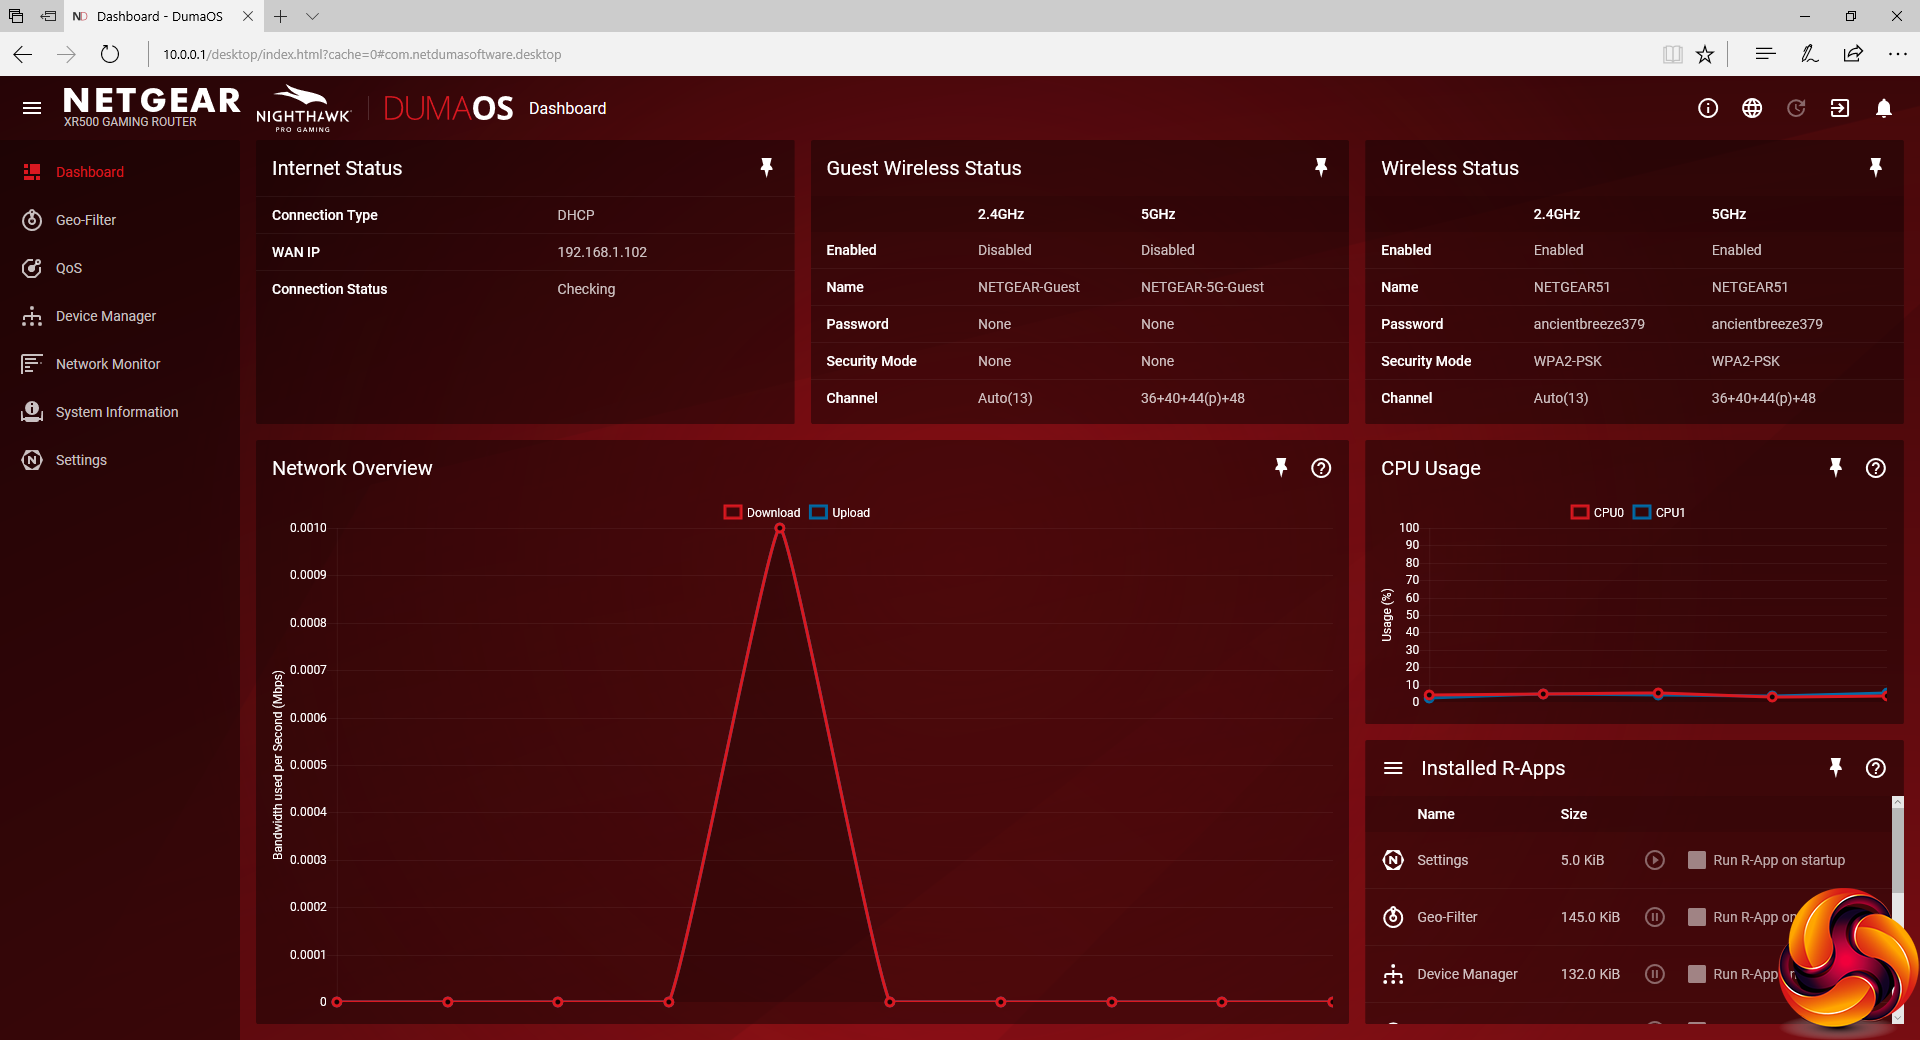Open Device Manager in the sidebar

(x=106, y=316)
